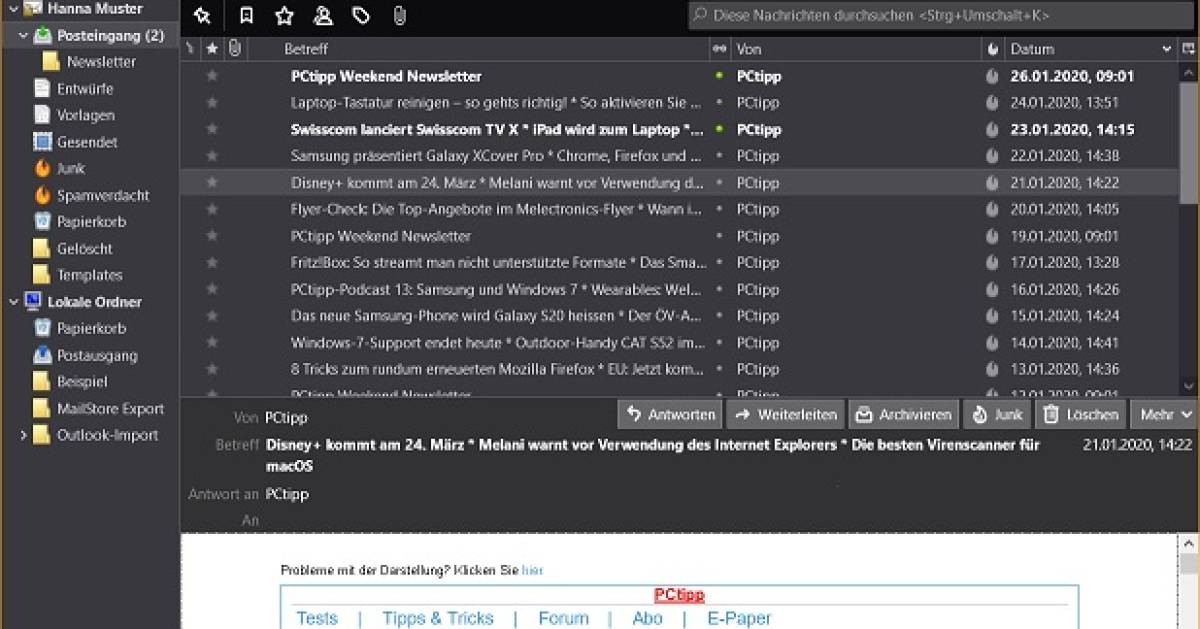Sort by the read-status glasses column icon
The image size is (1200, 629).
tap(719, 49)
